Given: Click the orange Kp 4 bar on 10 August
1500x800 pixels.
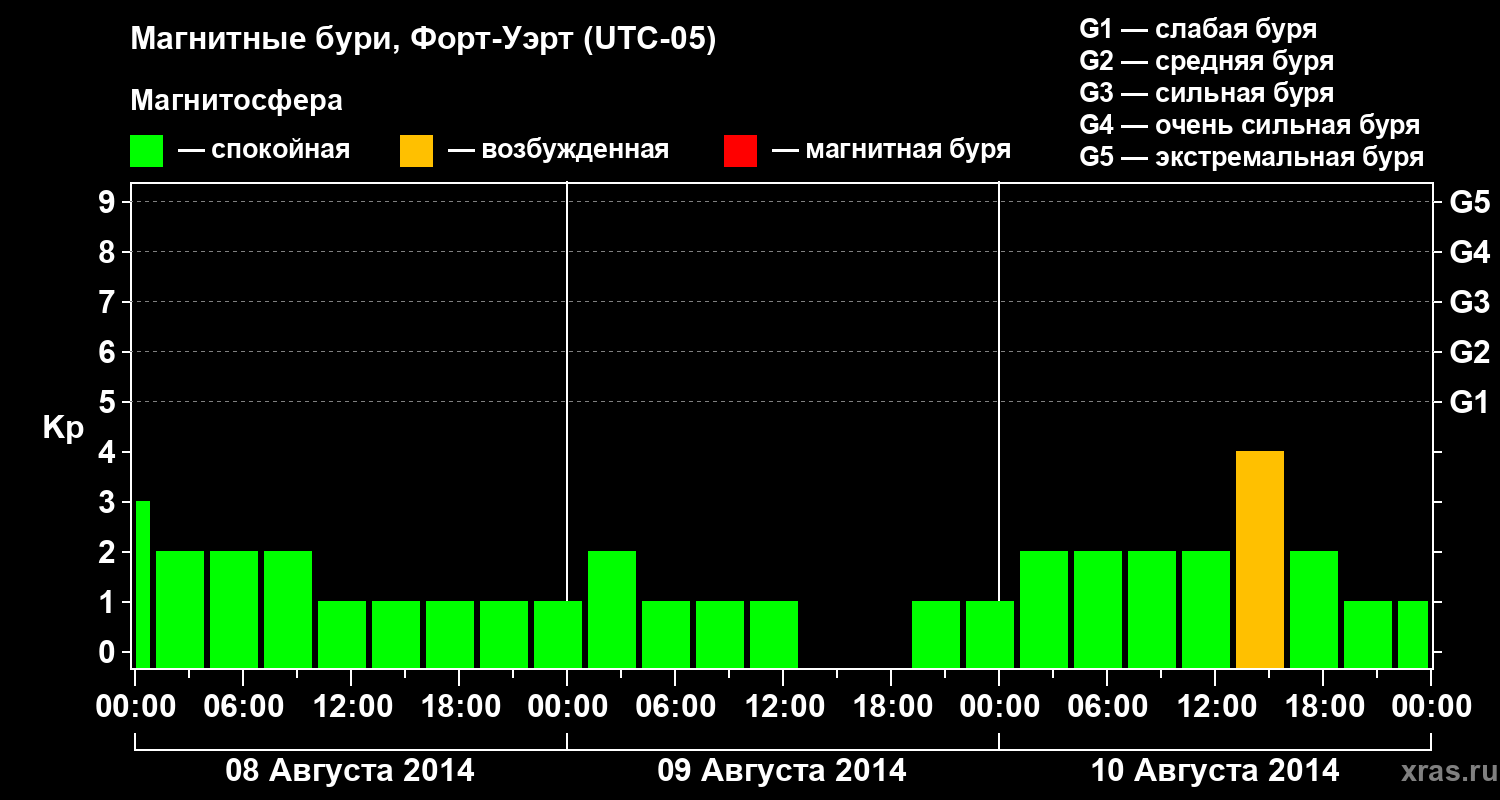Looking at the screenshot, I should click(x=1260, y=560).
